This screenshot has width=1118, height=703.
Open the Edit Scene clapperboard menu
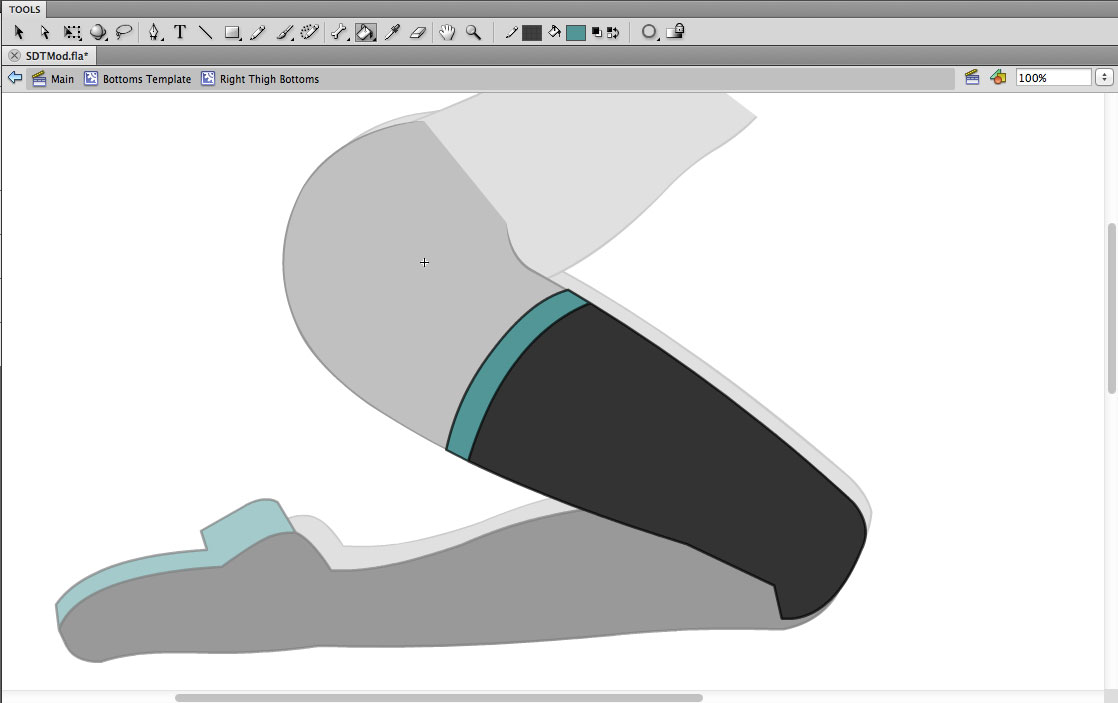click(x=971, y=78)
